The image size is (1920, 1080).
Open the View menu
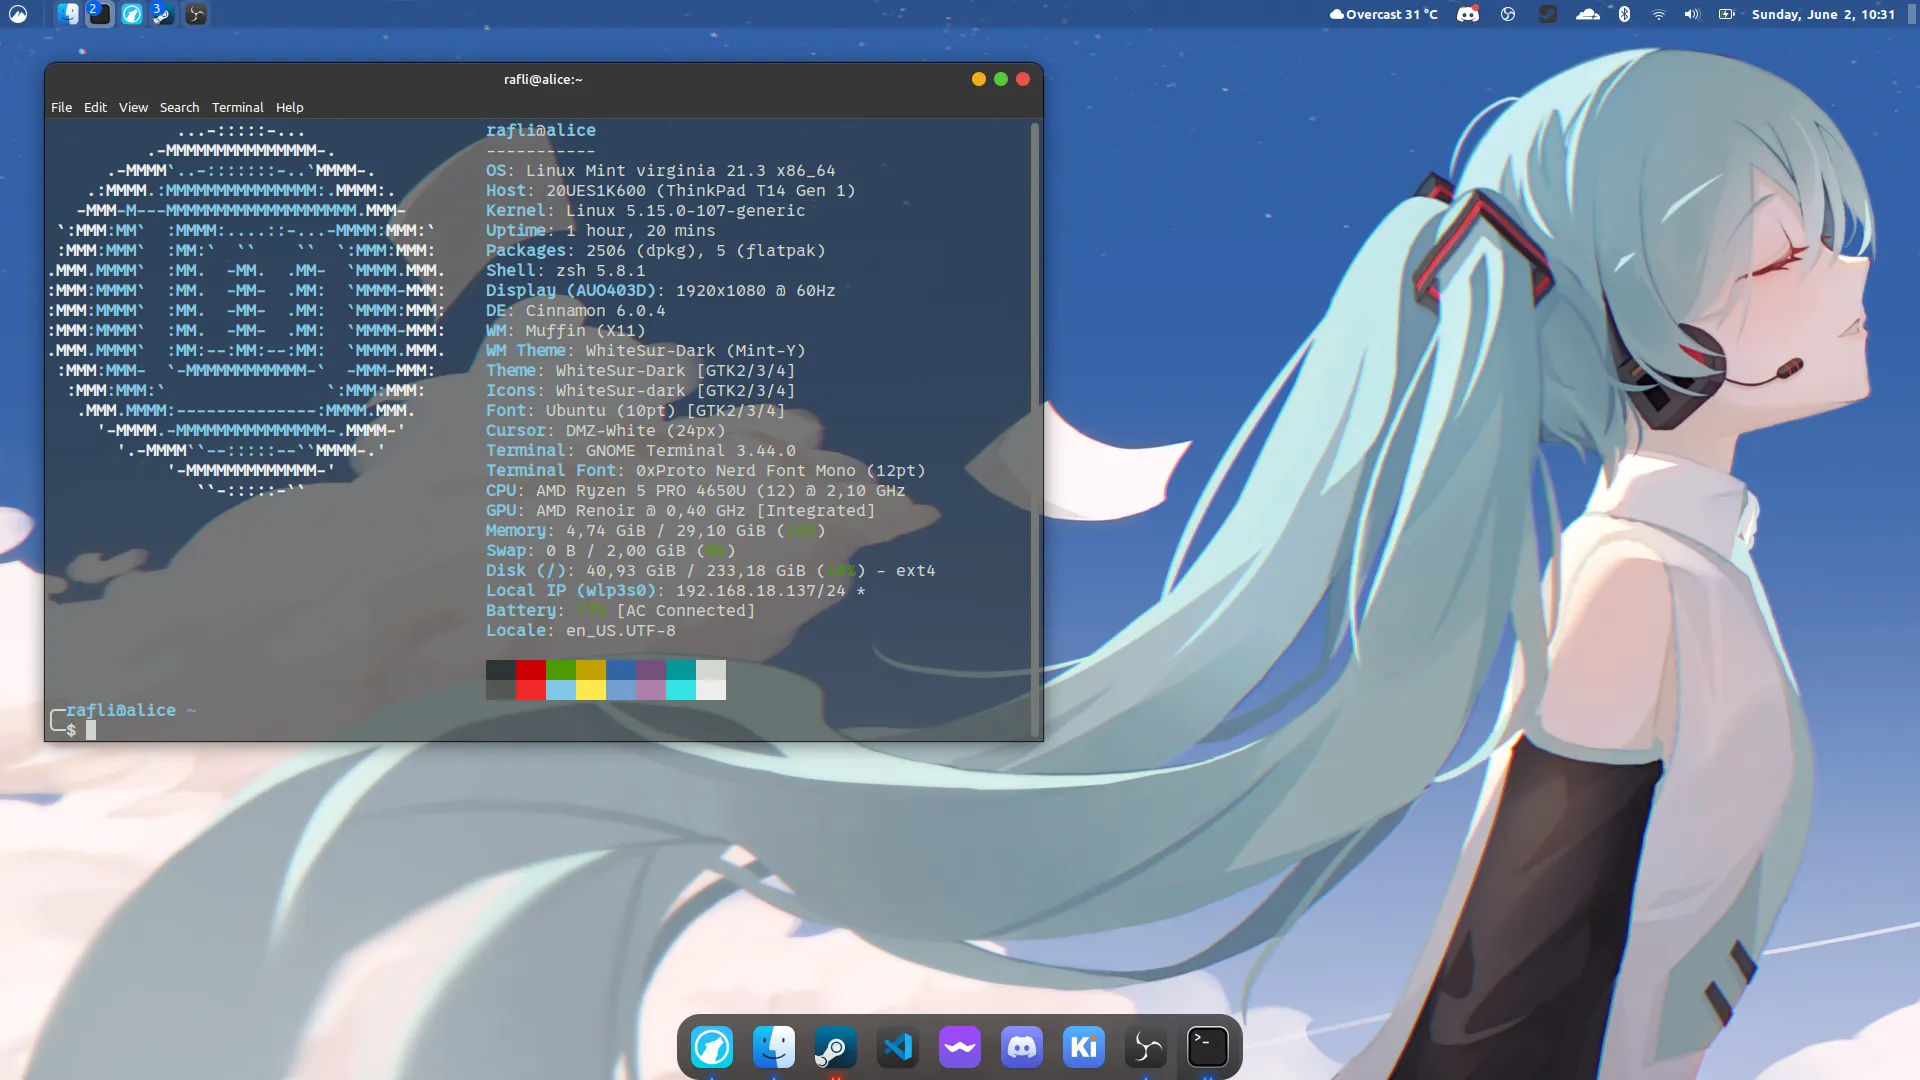tap(133, 107)
